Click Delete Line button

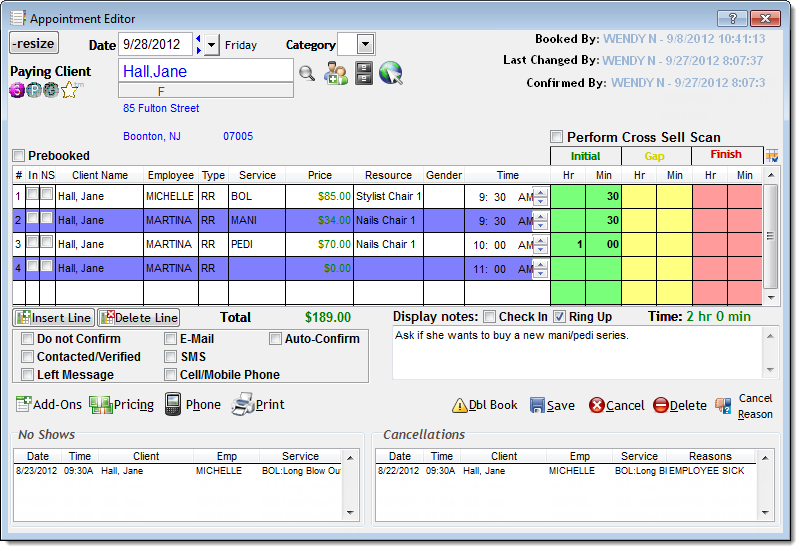pos(139,318)
